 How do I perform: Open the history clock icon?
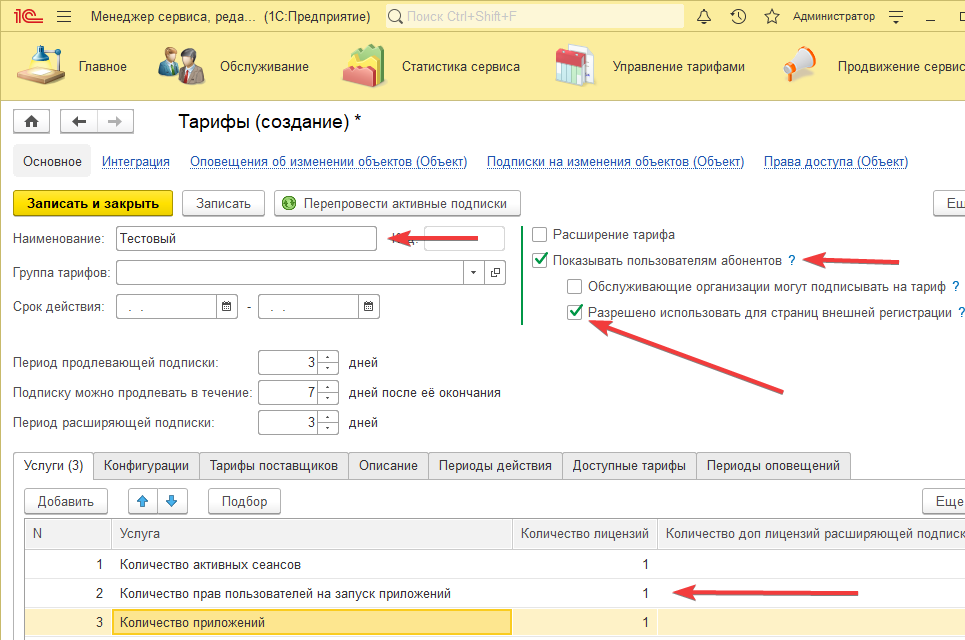(x=738, y=17)
